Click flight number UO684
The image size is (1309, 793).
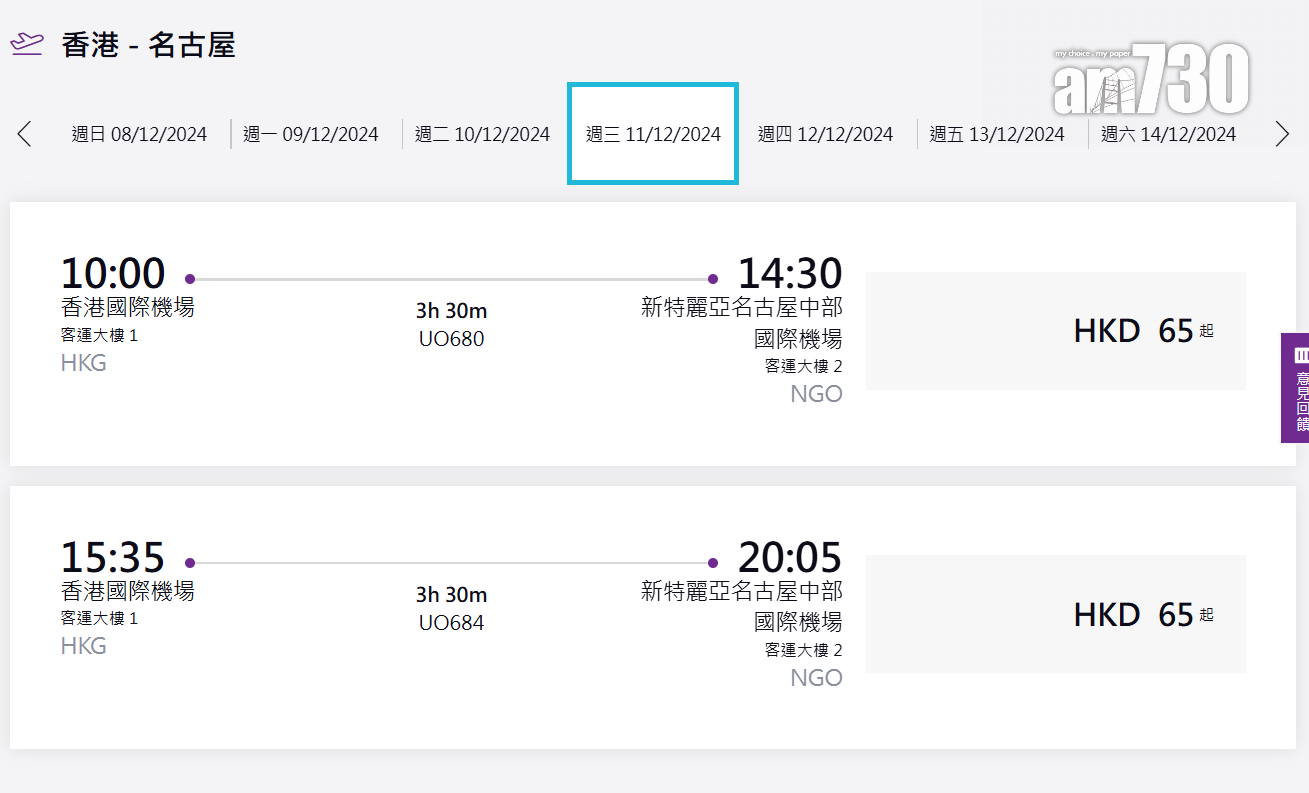pyautogui.click(x=451, y=623)
